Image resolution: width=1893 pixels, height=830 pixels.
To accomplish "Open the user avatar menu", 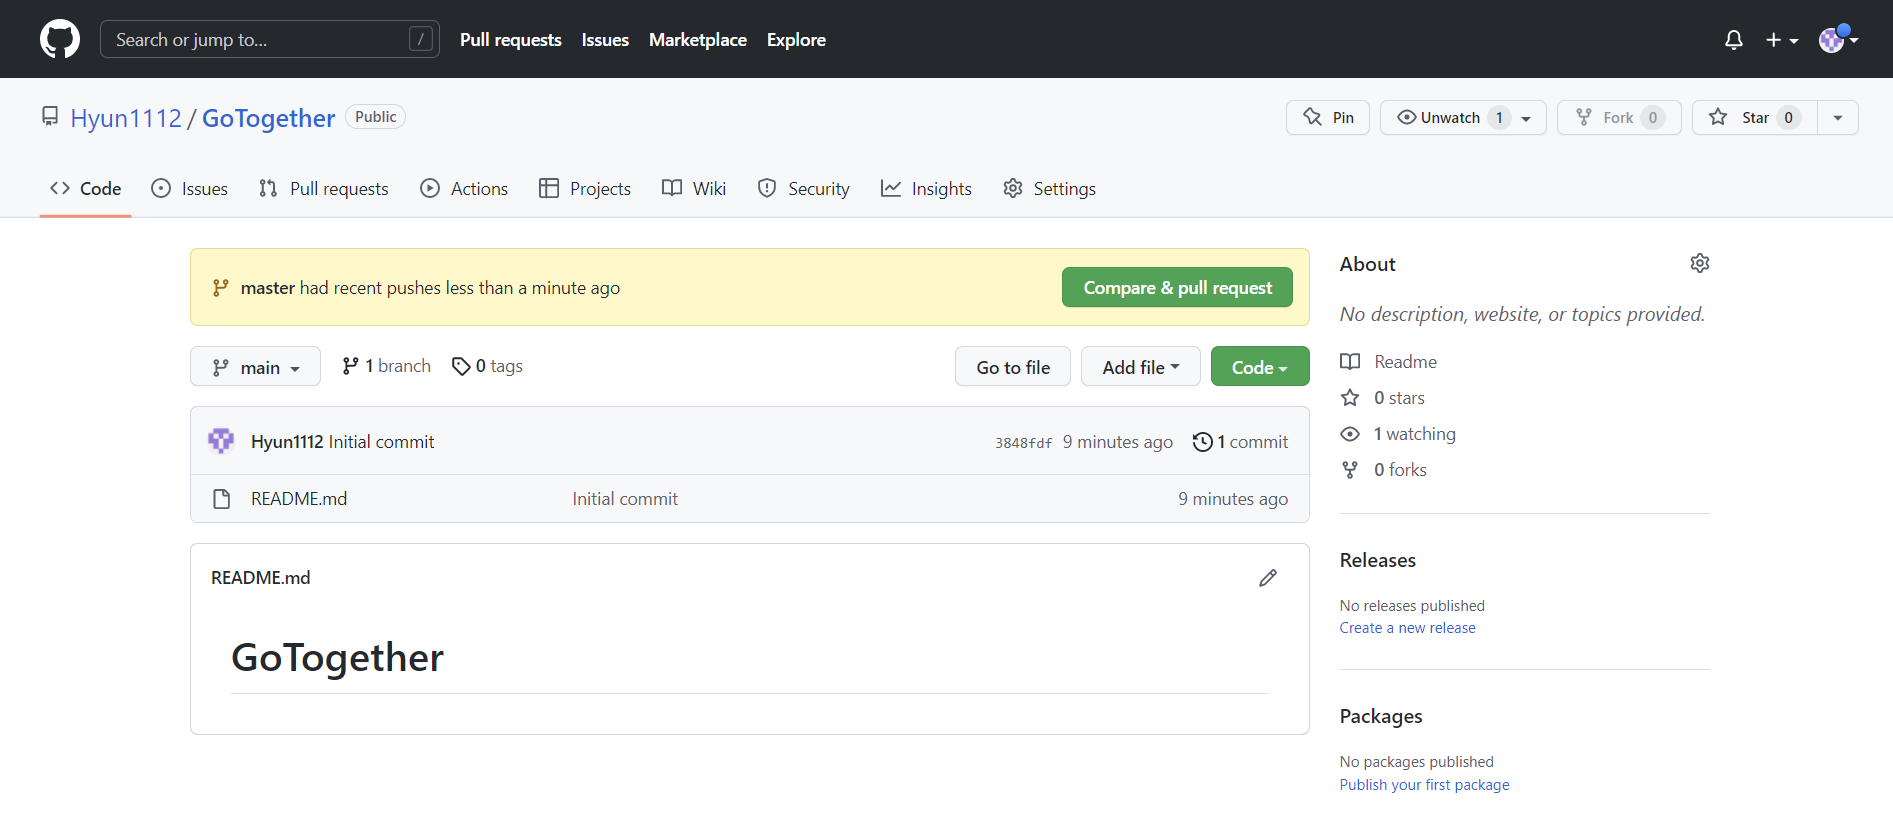I will 1838,39.
